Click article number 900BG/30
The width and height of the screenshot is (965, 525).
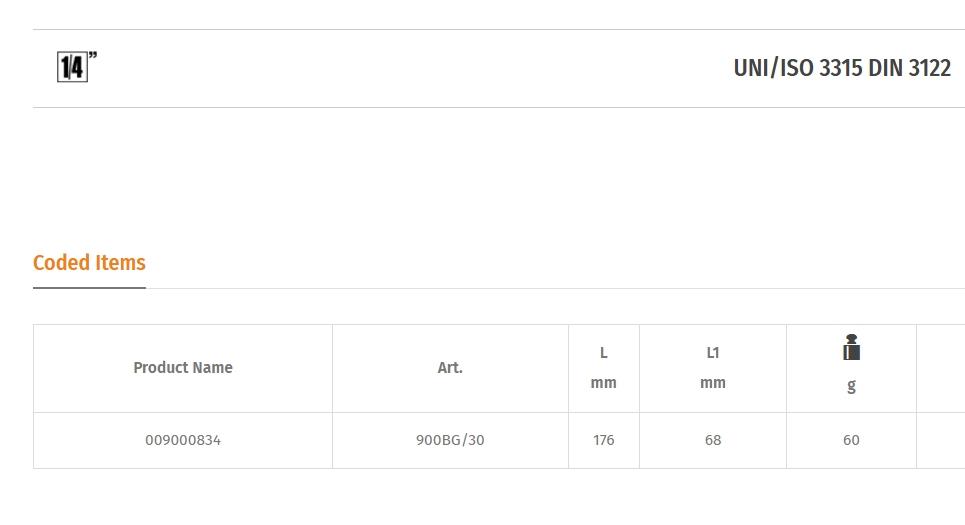[450, 440]
